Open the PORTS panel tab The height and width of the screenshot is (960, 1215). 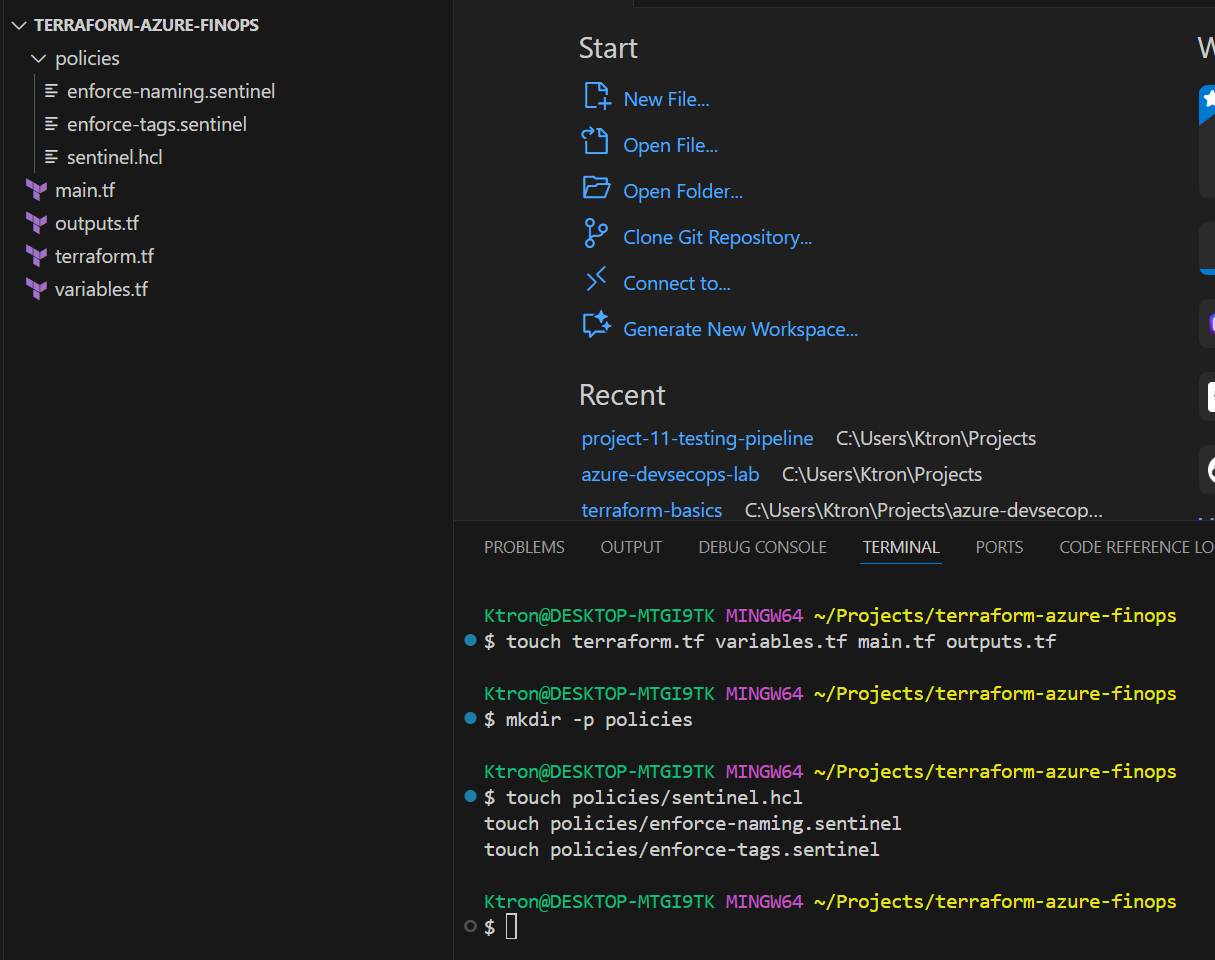[x=999, y=547]
